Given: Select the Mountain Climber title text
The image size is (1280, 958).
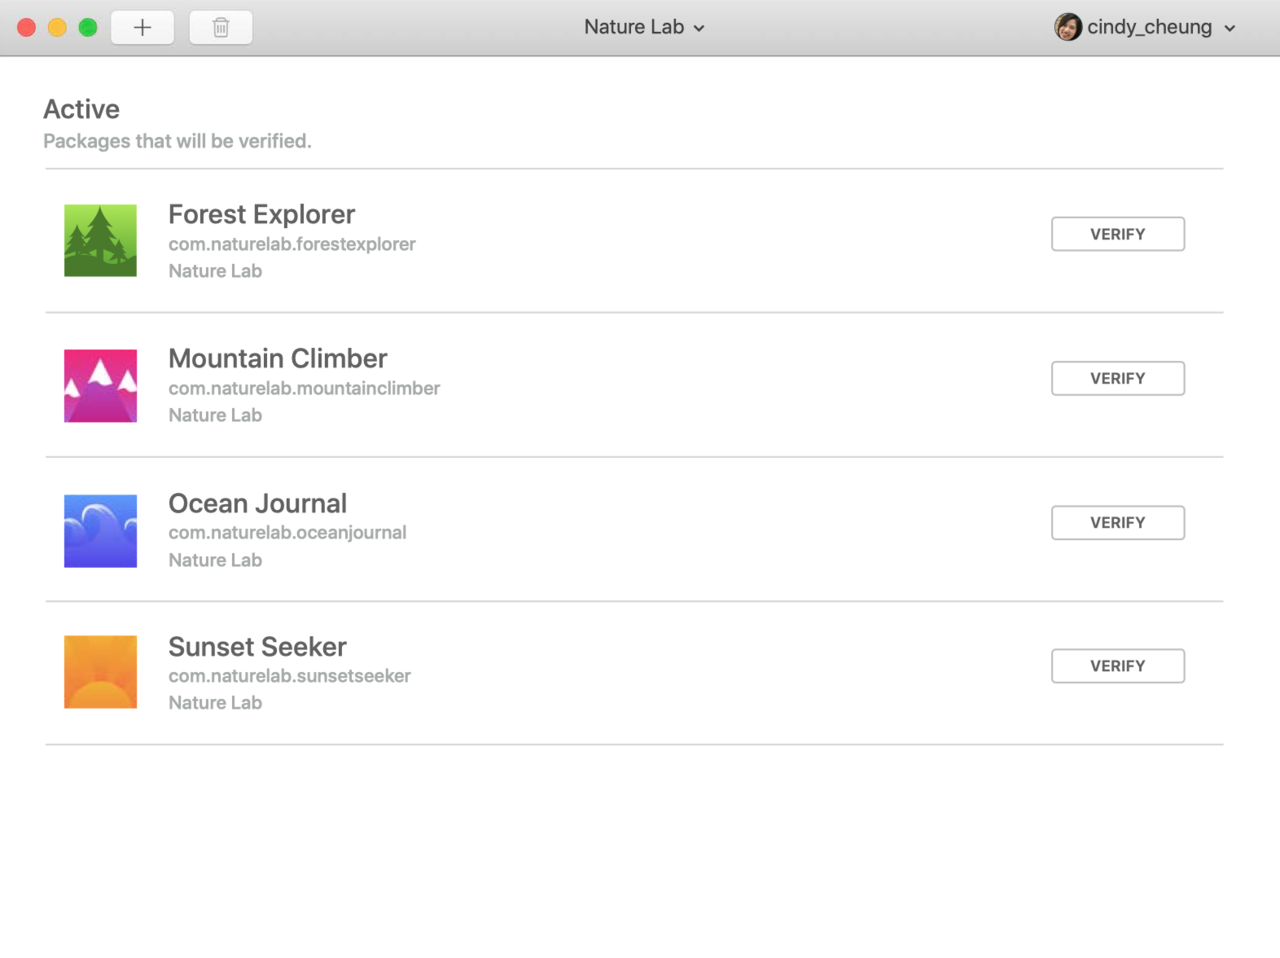Looking at the screenshot, I should click(278, 358).
